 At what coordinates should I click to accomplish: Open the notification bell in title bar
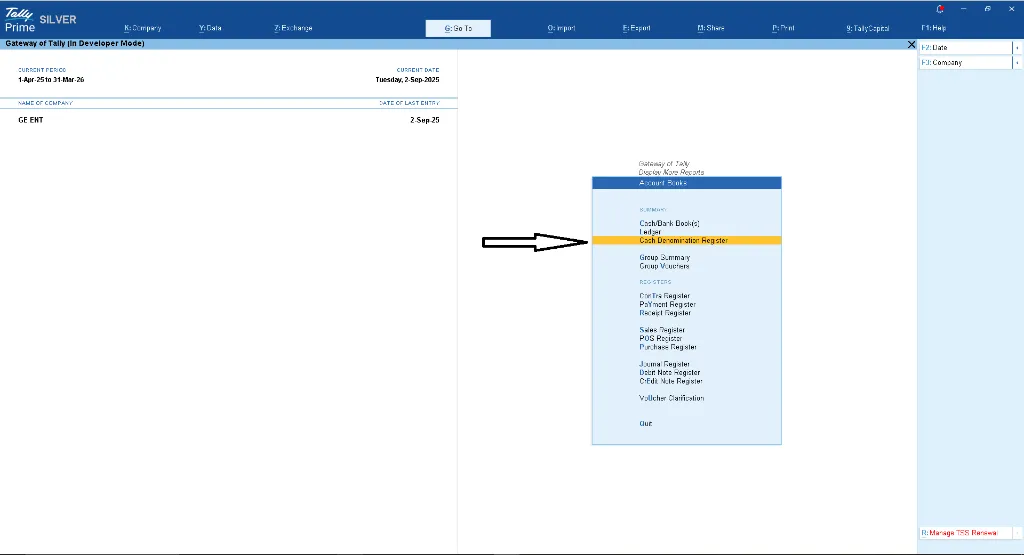940,9
